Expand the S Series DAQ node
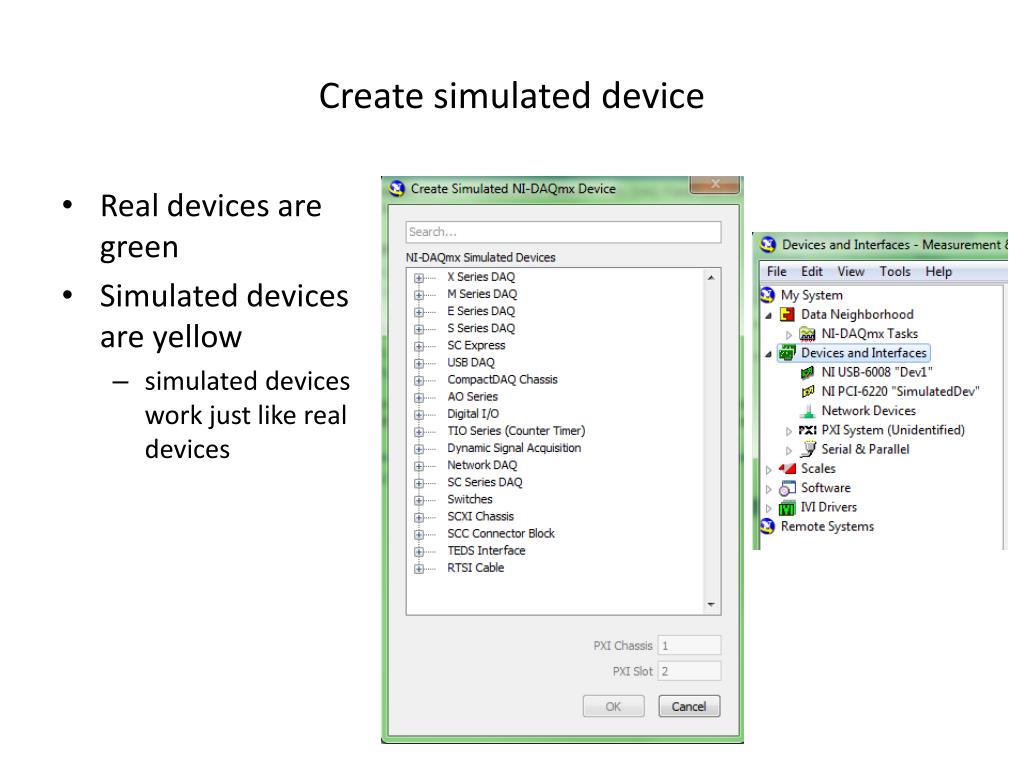 click(x=419, y=328)
